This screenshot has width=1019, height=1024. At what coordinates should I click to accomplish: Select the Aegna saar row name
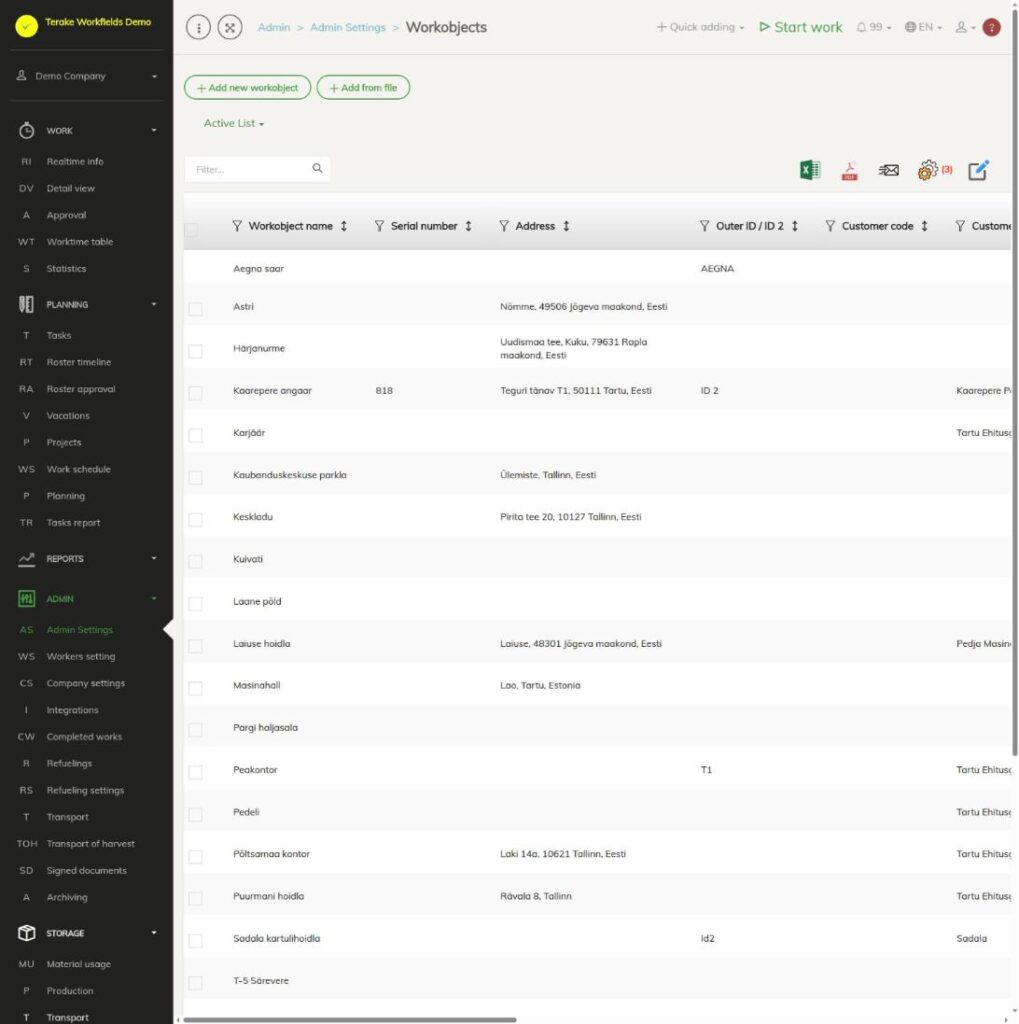[x=259, y=268]
